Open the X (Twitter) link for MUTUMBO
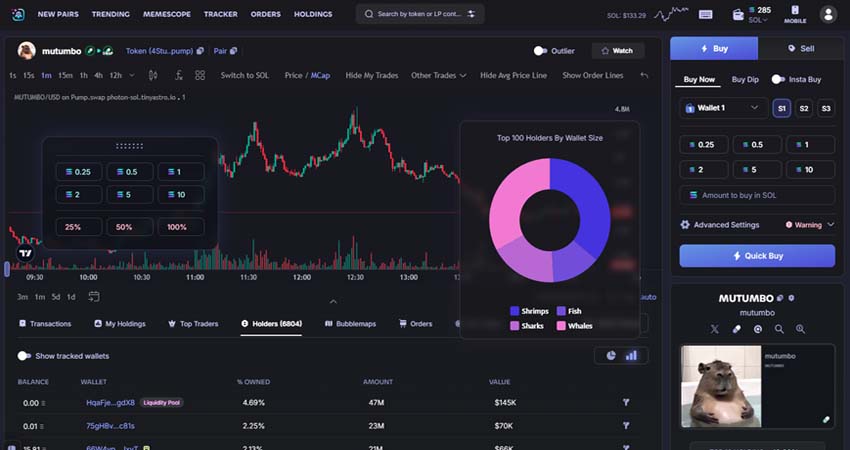850x450 pixels. 714,329
